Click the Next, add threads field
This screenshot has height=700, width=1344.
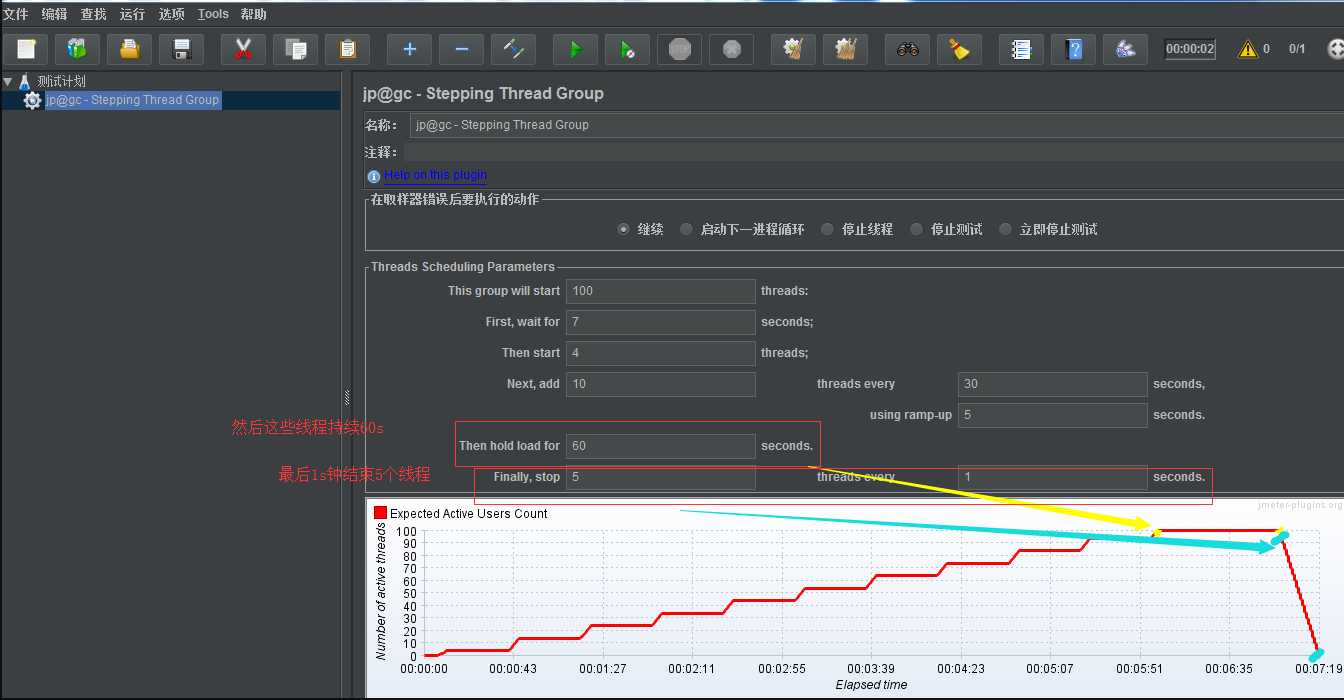pos(660,384)
